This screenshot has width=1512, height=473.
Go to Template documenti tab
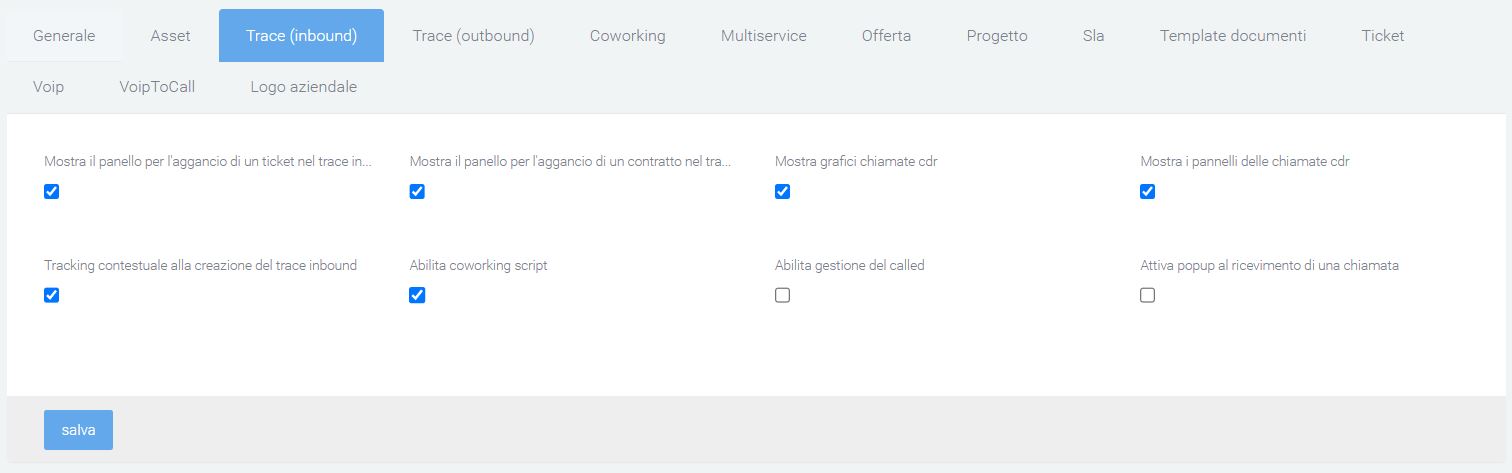pos(1232,36)
